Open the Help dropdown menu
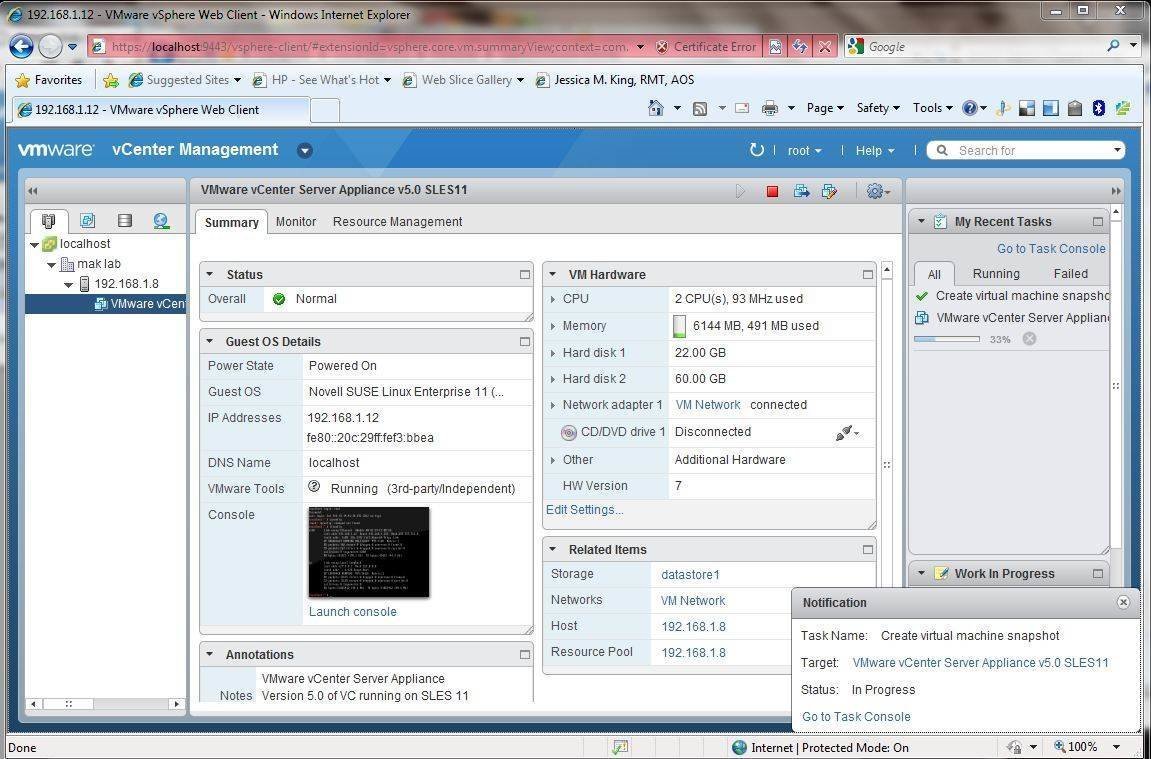Viewport: 1151px width, 759px height. [875, 150]
